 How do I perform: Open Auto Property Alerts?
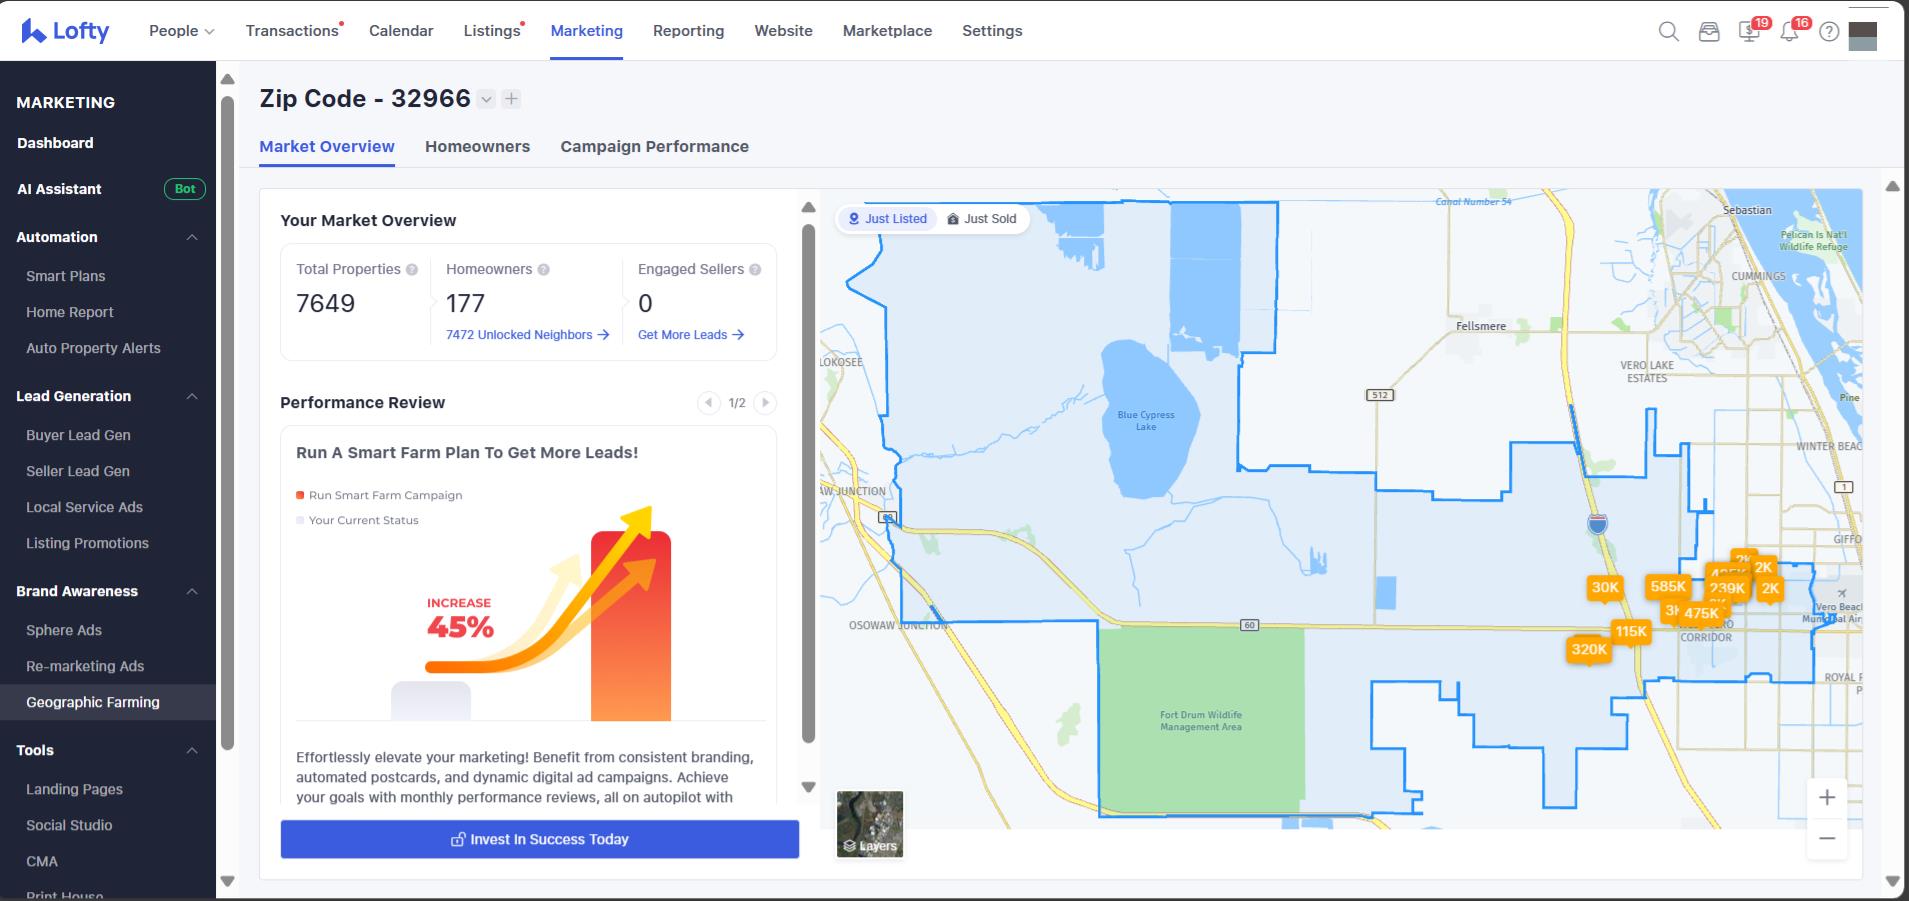[93, 348]
